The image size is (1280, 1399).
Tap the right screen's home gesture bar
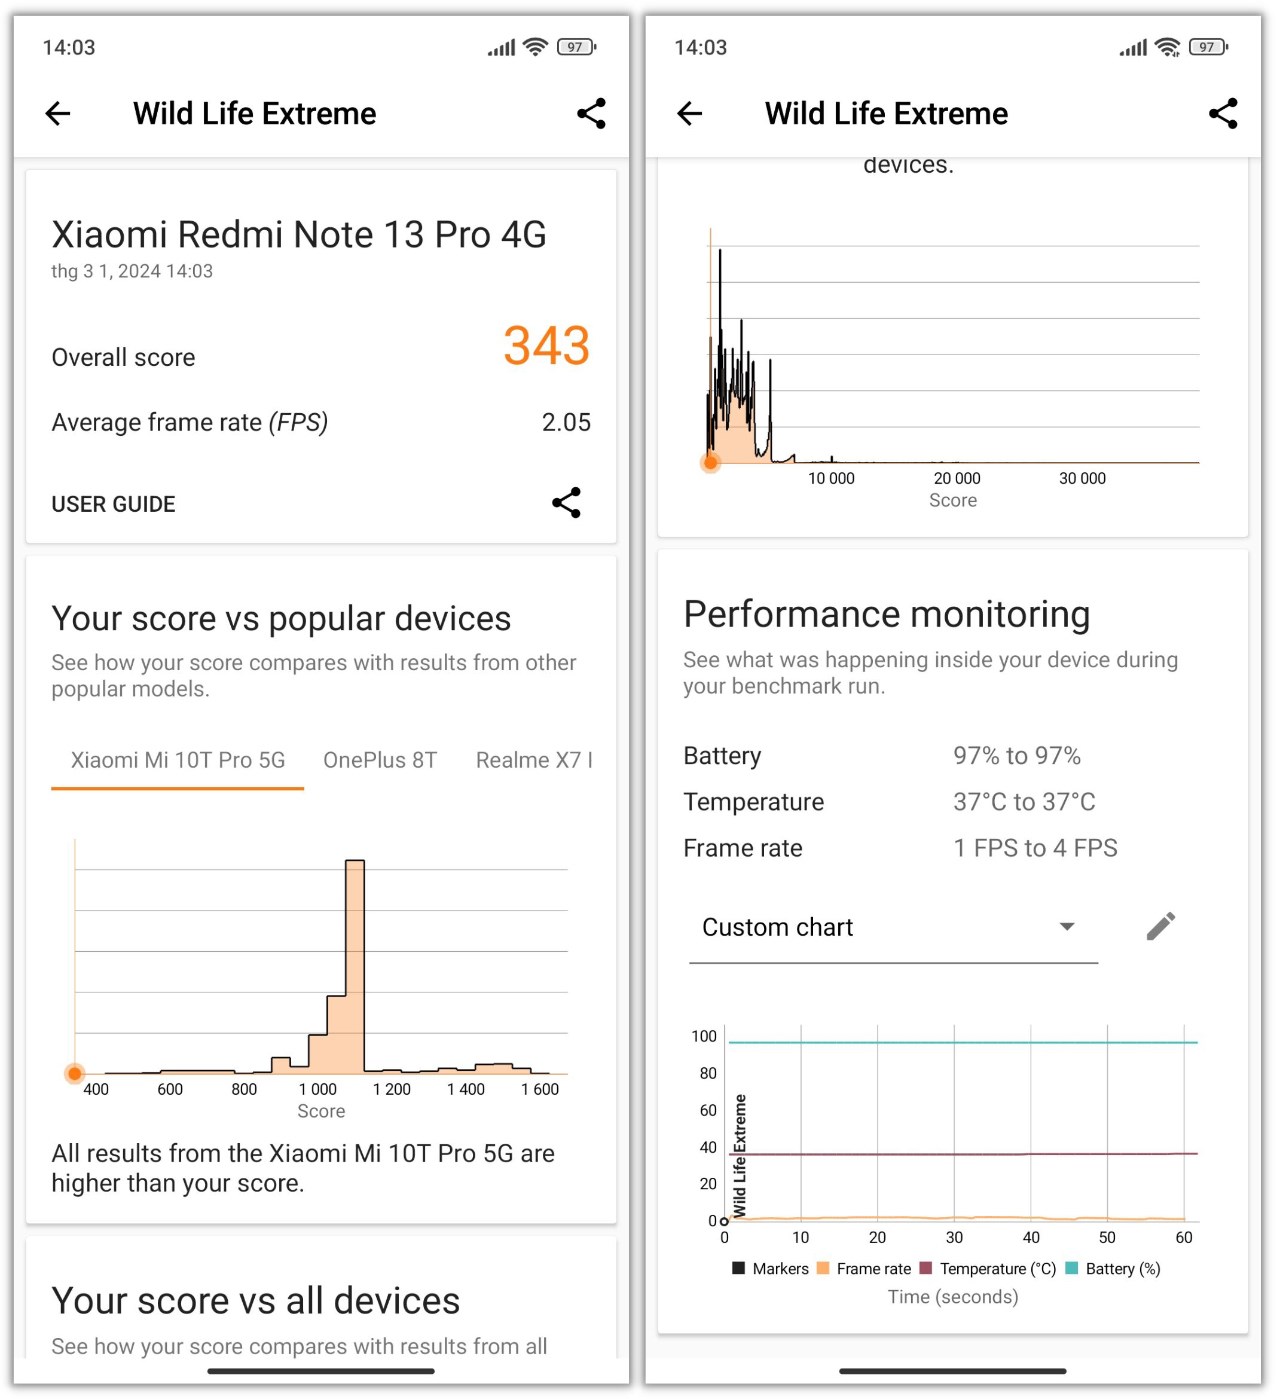(x=953, y=1371)
